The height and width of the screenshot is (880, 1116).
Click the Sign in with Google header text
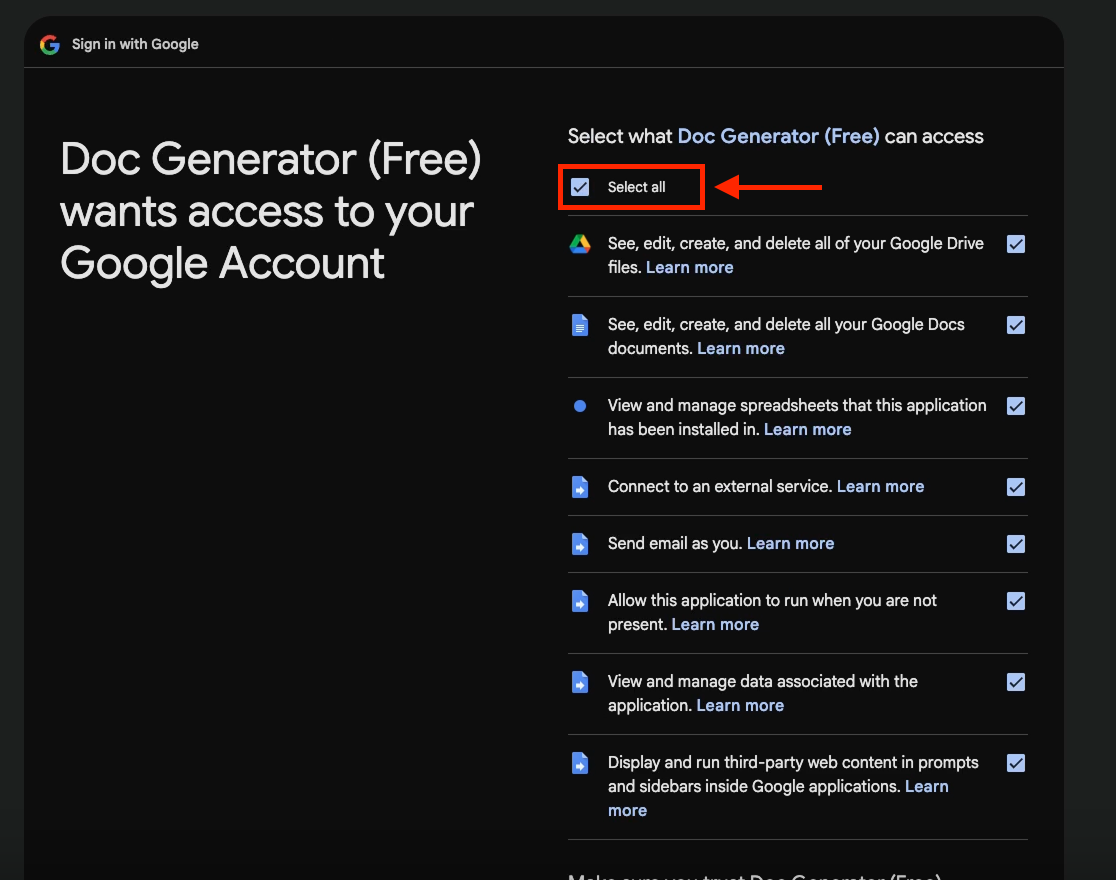tap(135, 44)
